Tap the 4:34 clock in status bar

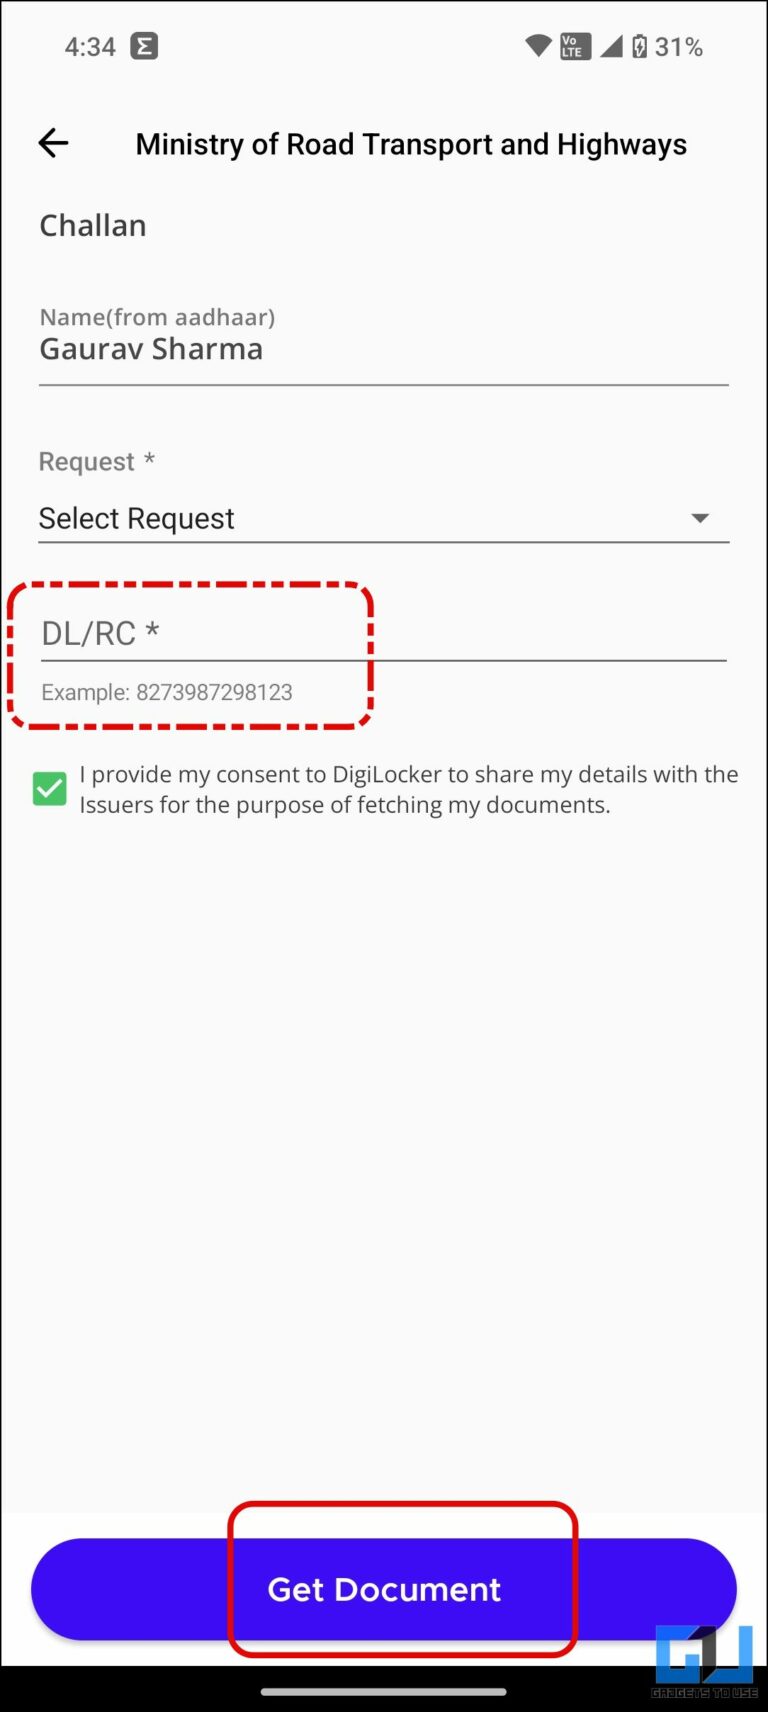pyautogui.click(x=90, y=47)
